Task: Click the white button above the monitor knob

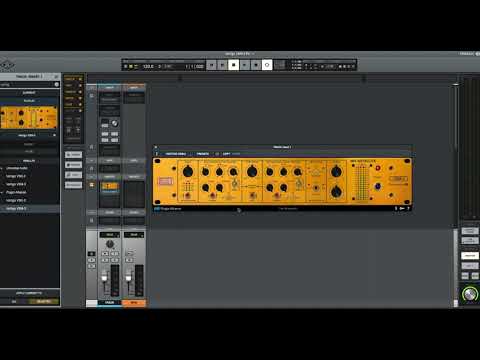Action: (x=470, y=256)
